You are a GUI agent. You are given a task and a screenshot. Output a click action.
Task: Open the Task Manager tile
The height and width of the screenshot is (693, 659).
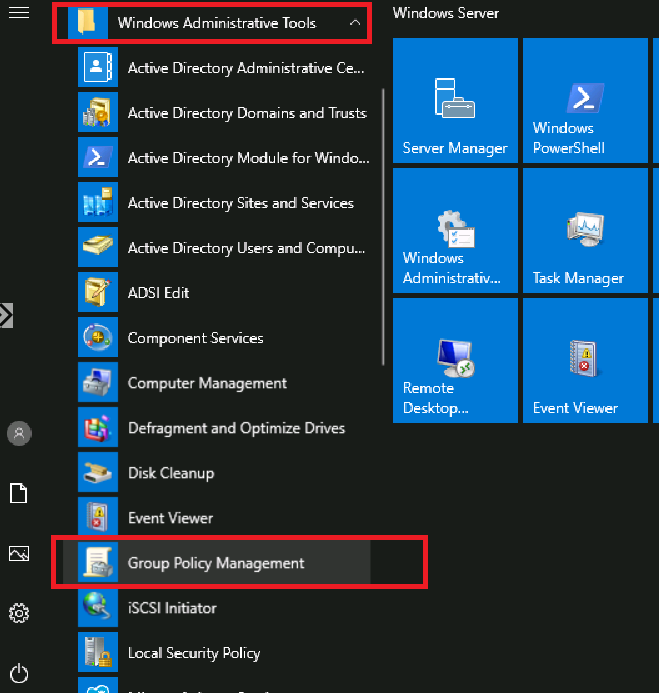pos(585,230)
